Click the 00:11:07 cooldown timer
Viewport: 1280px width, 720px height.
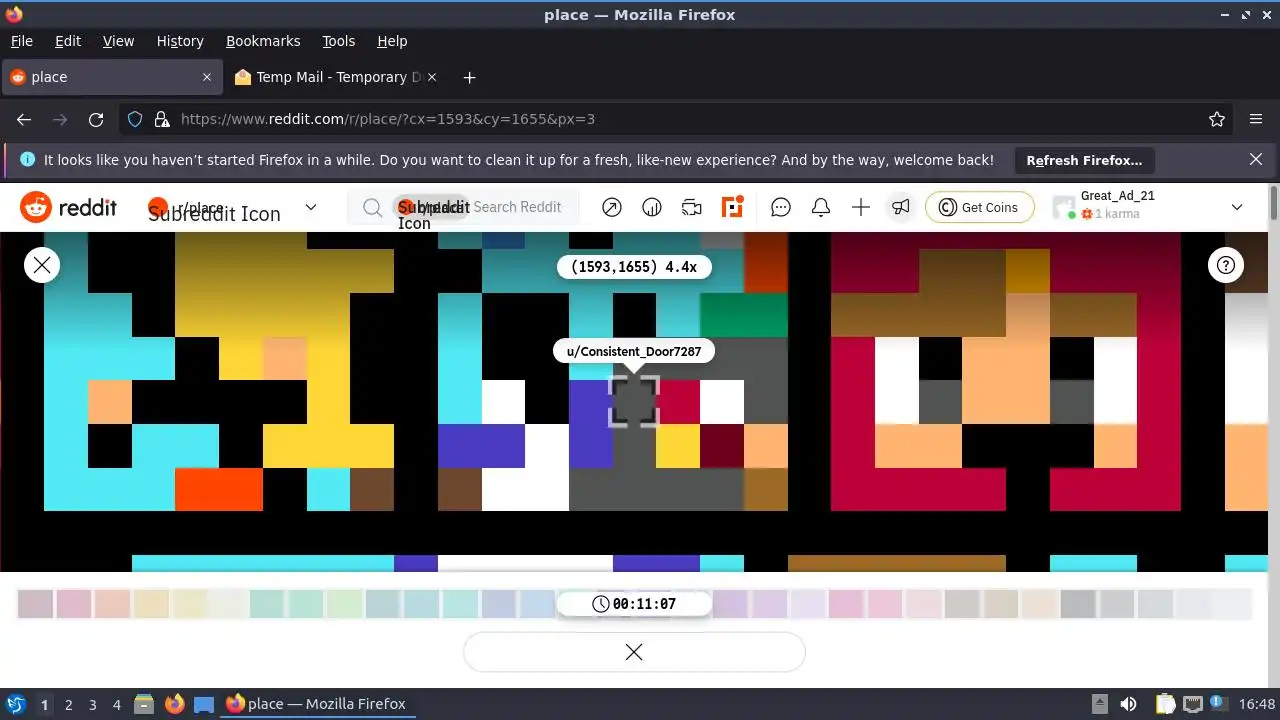634,604
